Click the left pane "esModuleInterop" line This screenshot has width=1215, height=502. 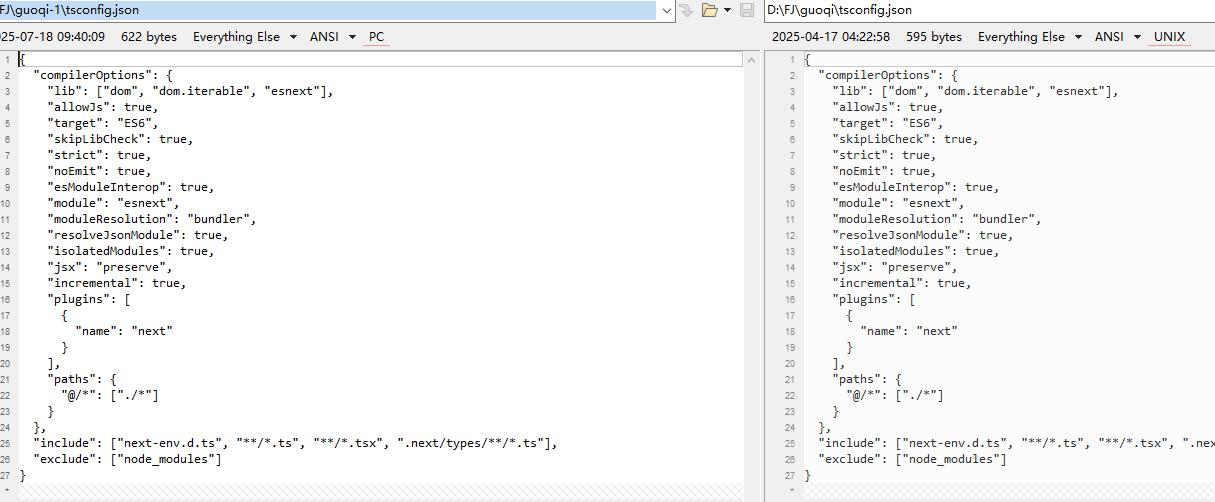click(131, 187)
